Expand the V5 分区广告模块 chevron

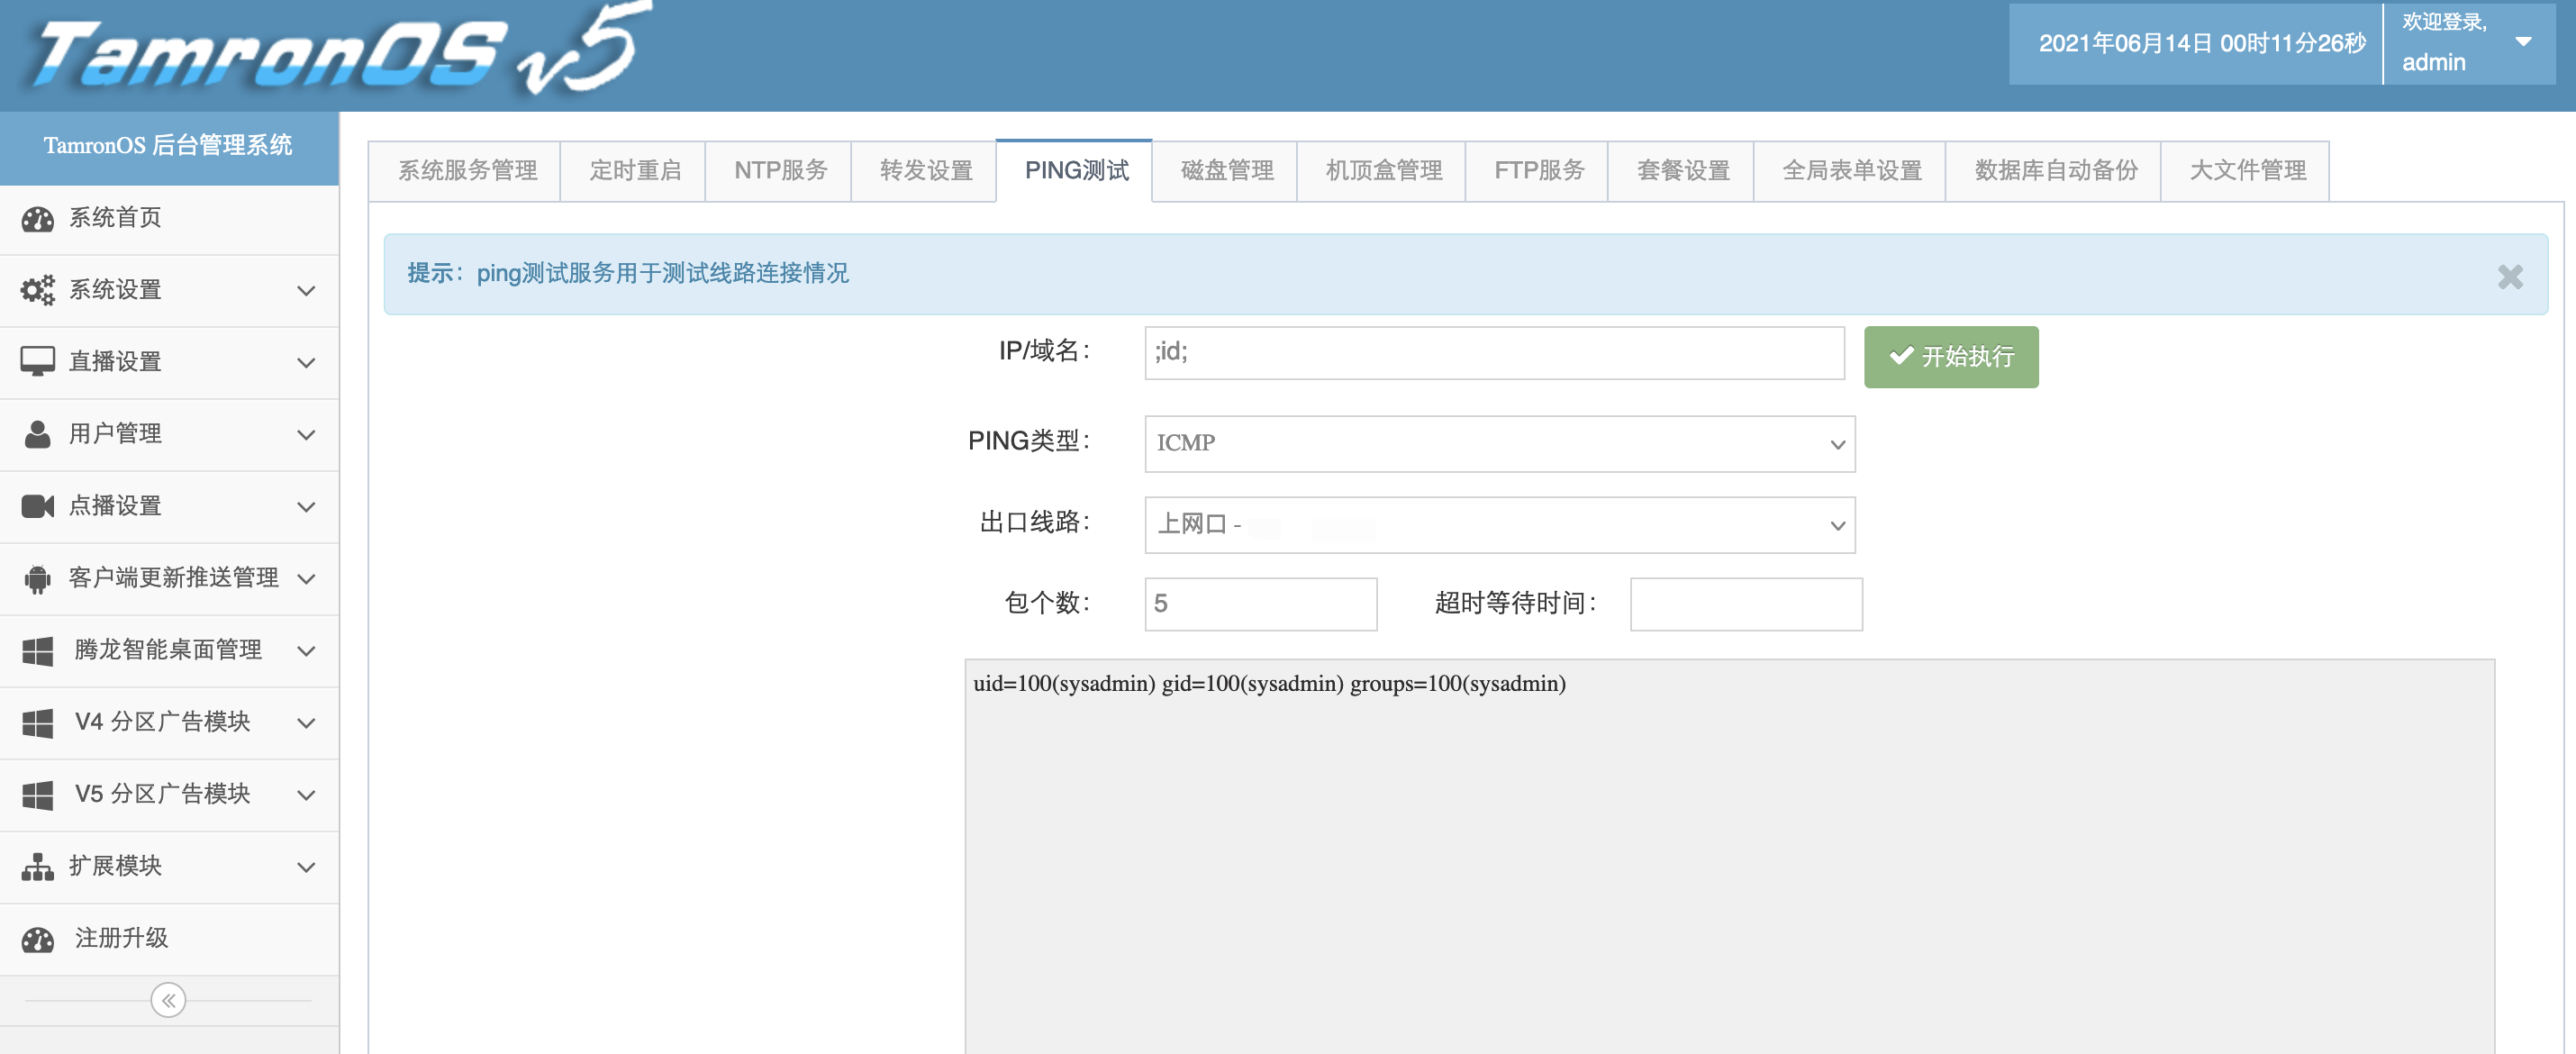306,795
